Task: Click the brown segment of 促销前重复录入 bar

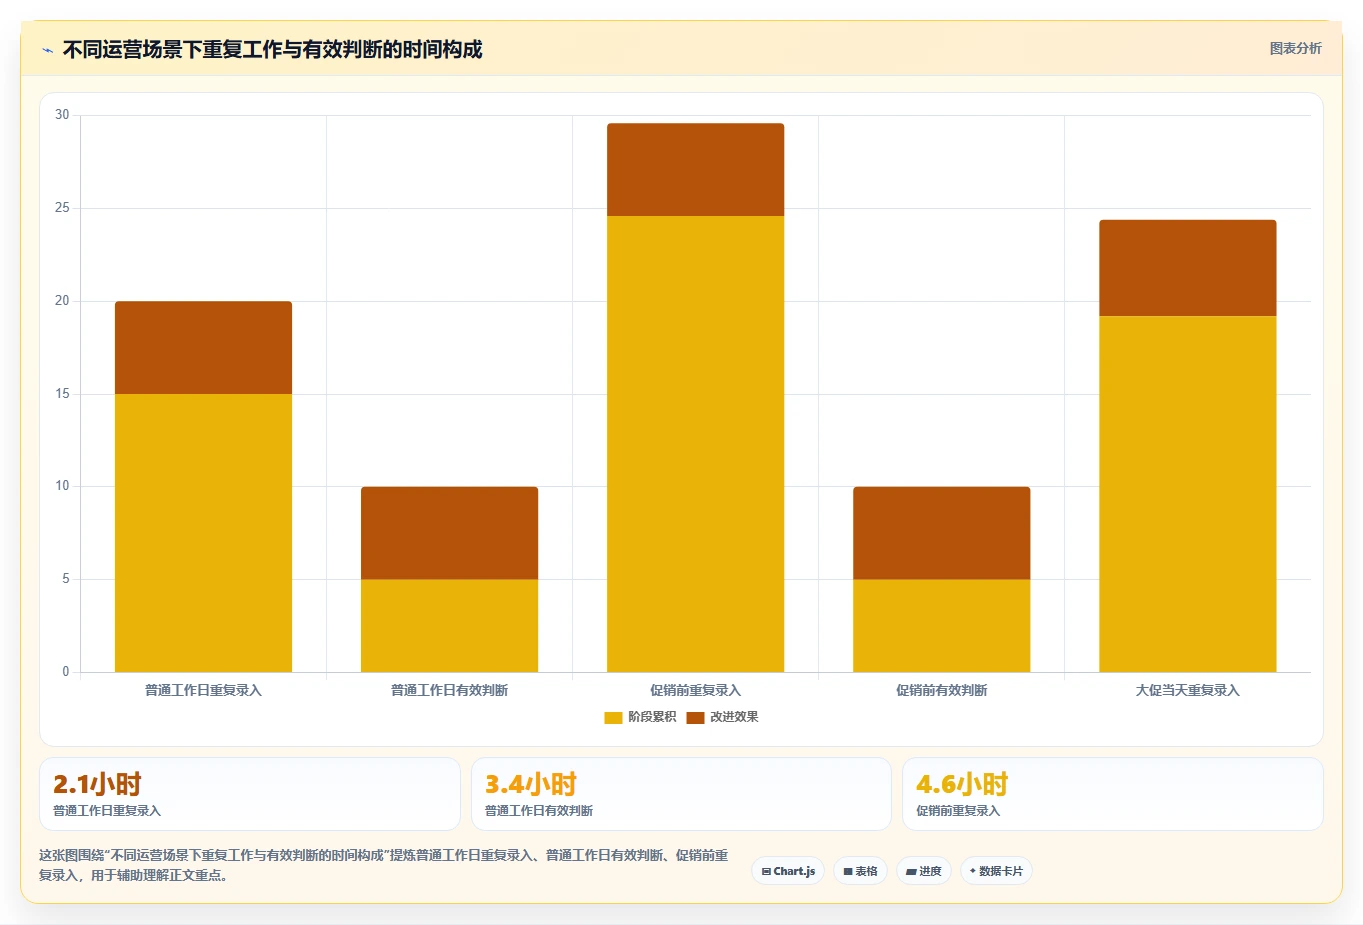Action: pos(695,170)
